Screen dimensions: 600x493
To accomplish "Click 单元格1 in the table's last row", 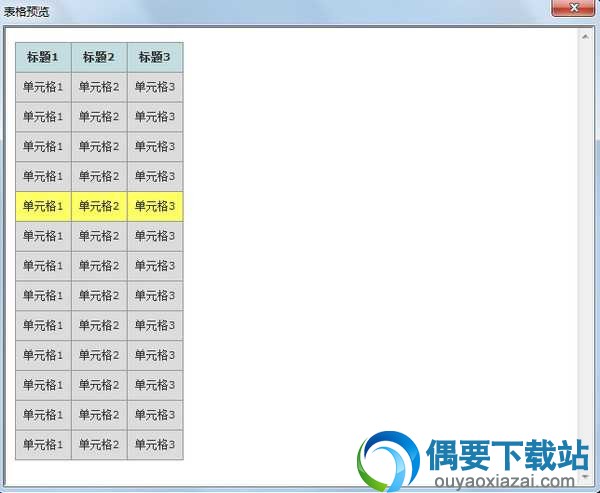I will (43, 445).
